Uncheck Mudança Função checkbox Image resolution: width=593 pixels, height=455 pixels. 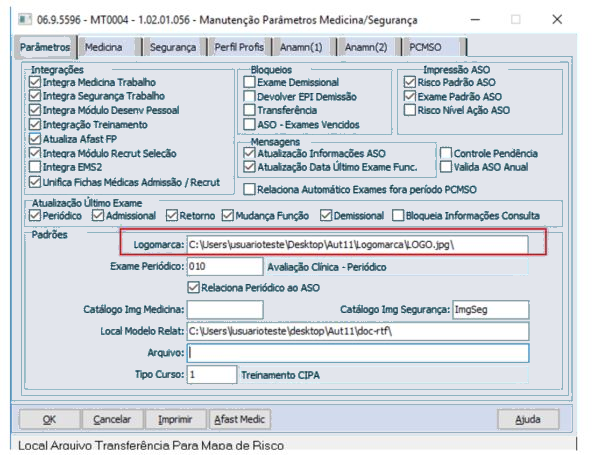228,216
